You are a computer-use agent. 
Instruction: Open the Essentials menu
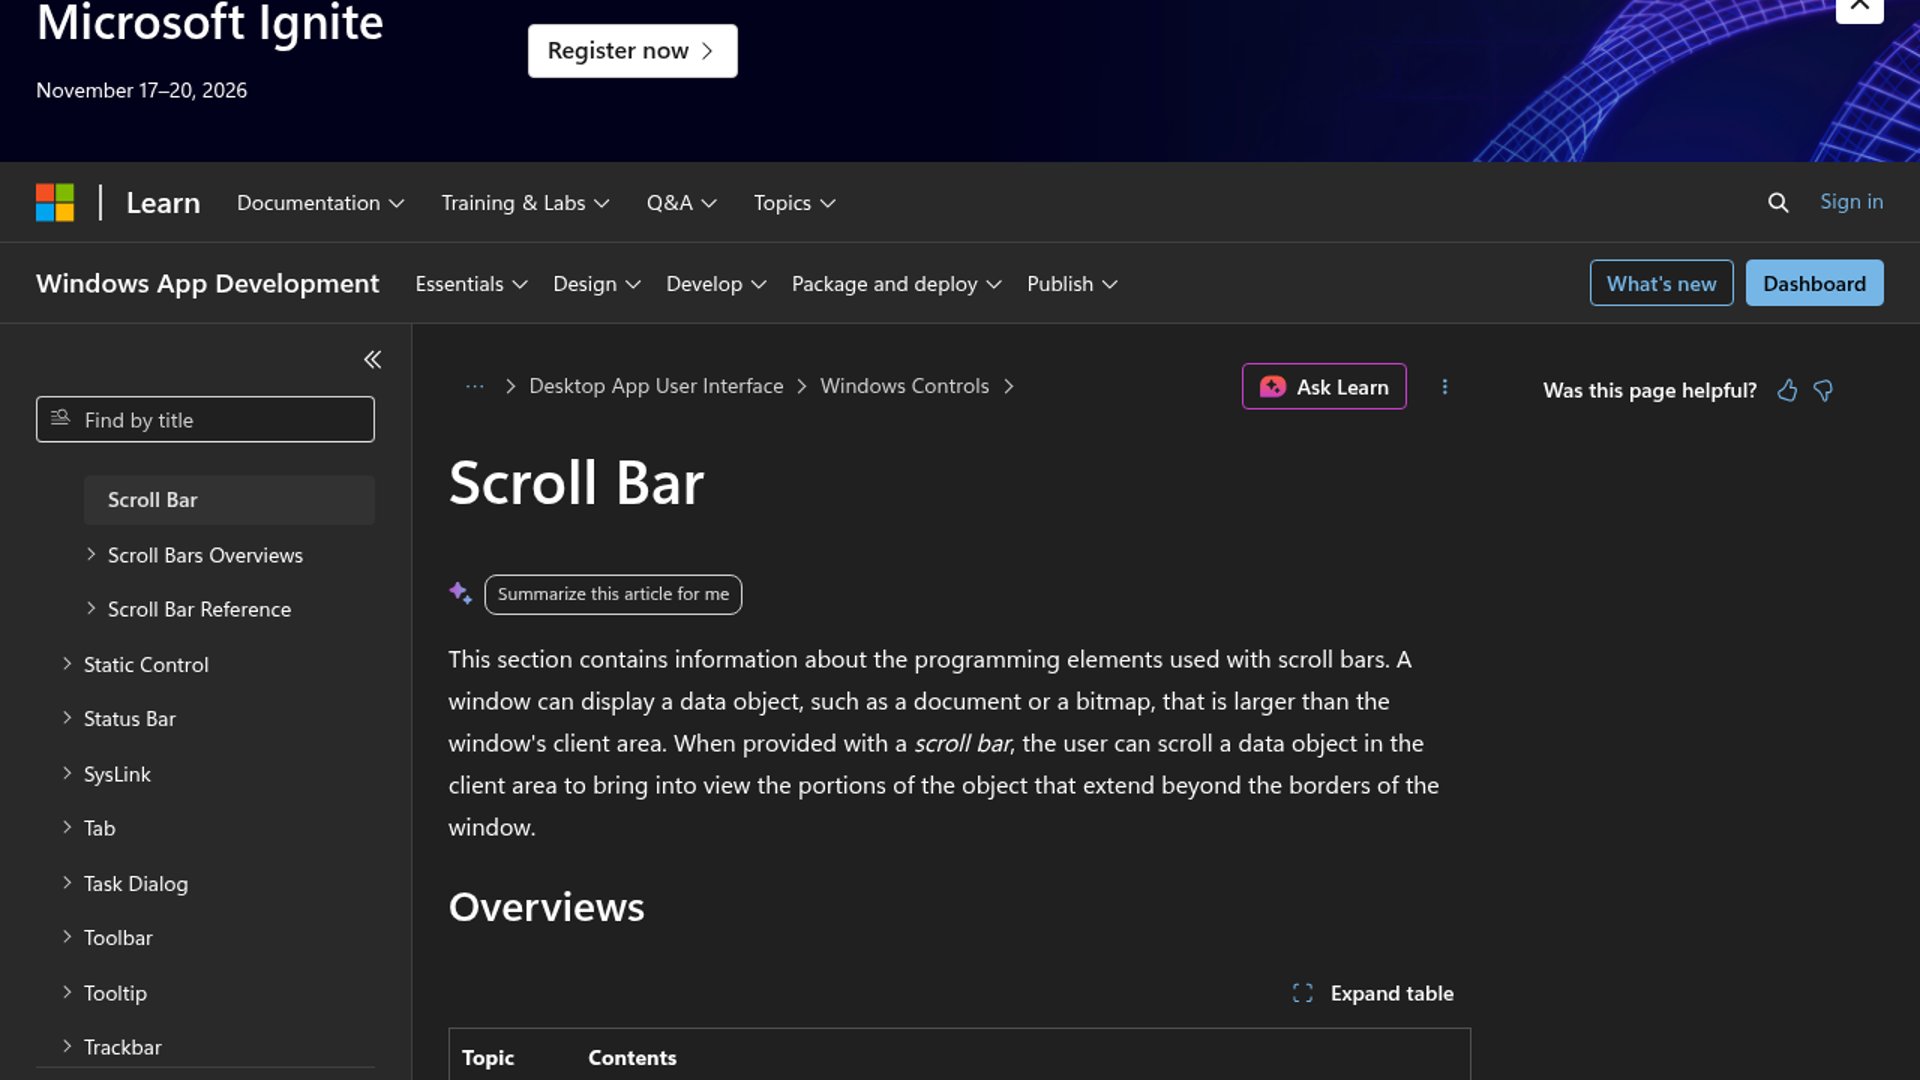pos(471,284)
